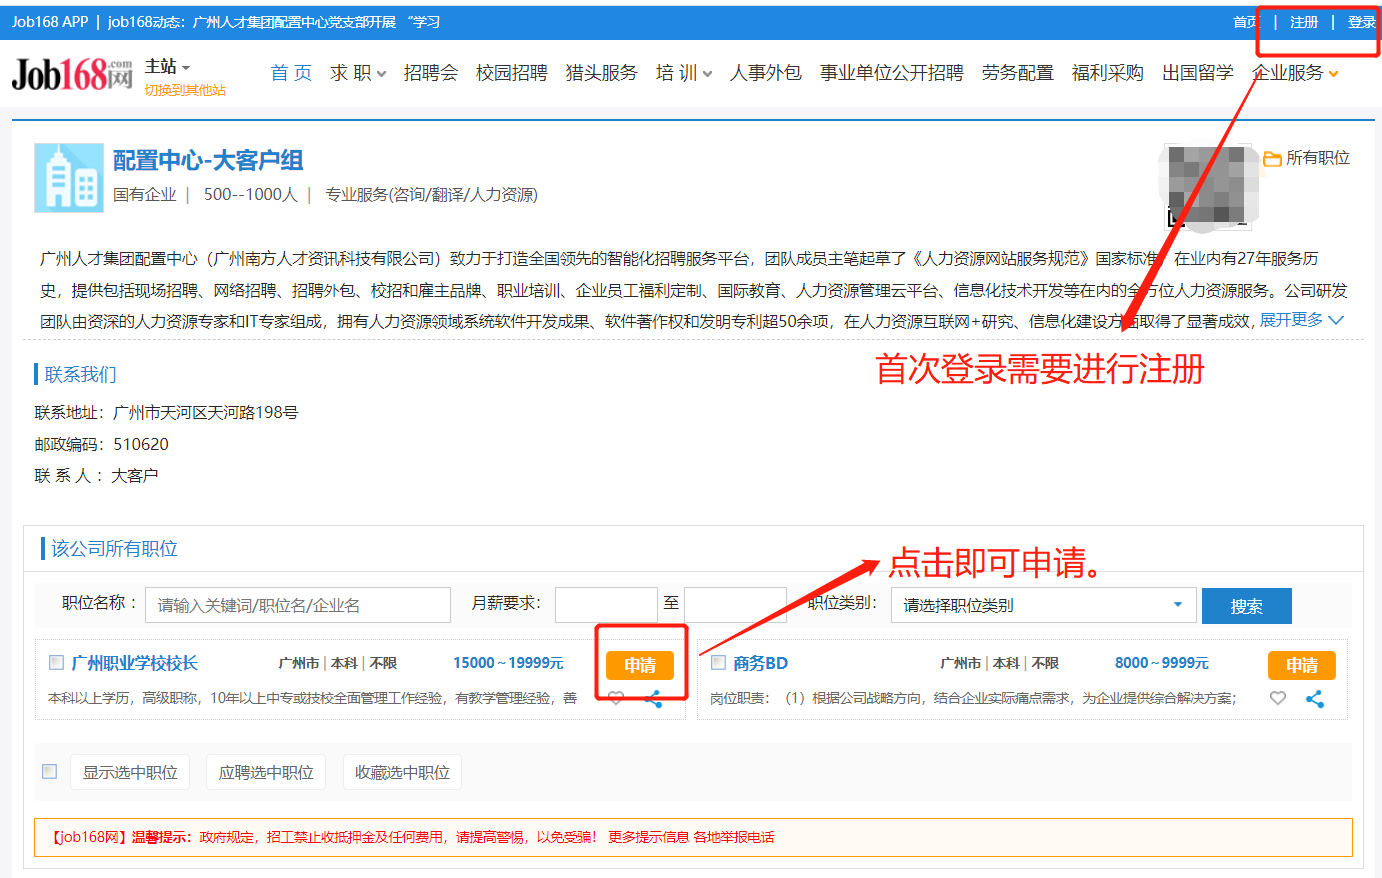Image resolution: width=1382 pixels, height=878 pixels.
Task: Tick the checkbox for 广州职业学校校长
Action: tap(57, 662)
